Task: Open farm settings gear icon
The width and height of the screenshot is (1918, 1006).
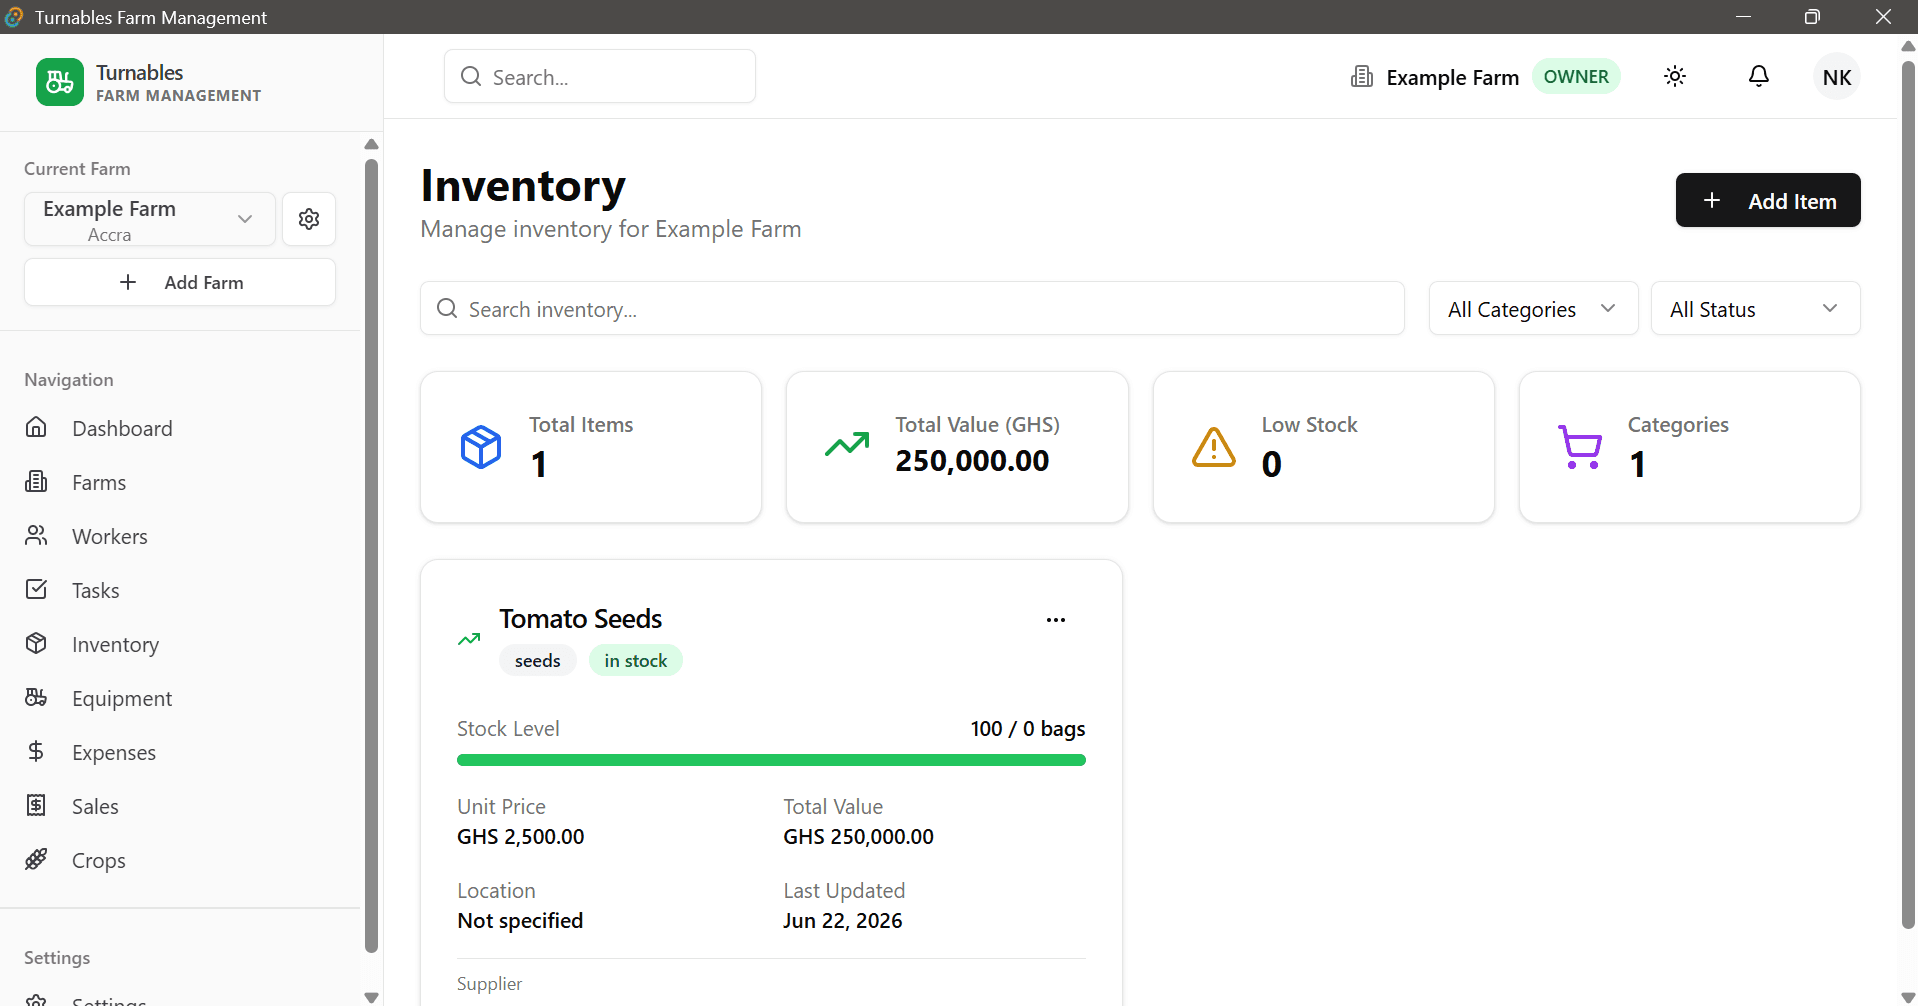Action: [x=309, y=219]
